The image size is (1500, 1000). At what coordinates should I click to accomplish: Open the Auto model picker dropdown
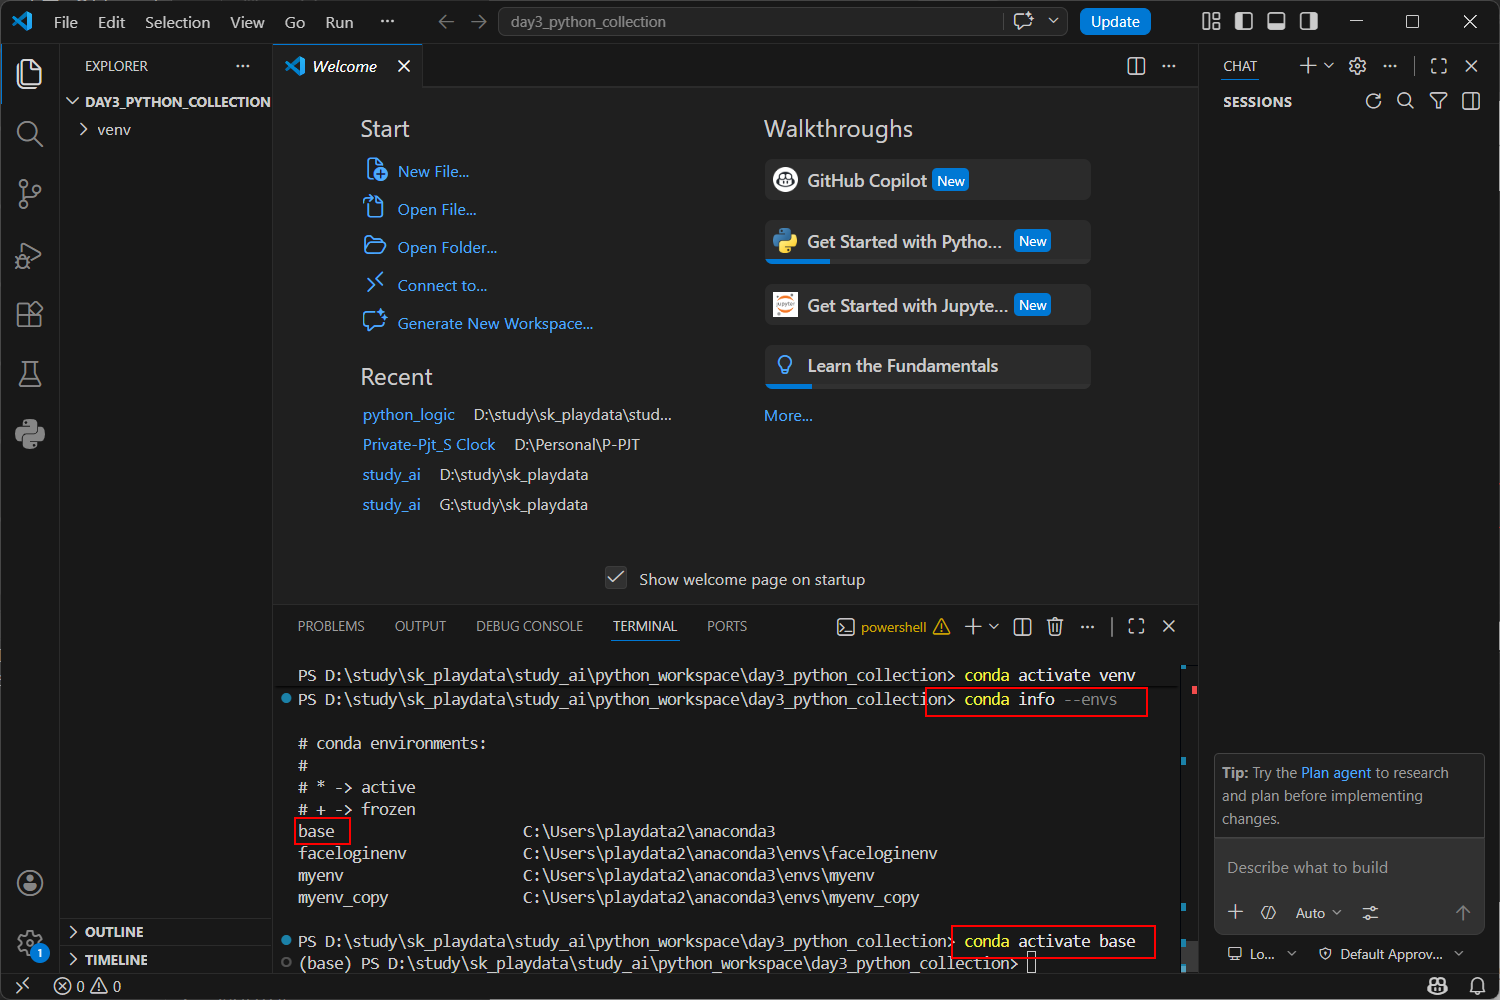point(1318,913)
